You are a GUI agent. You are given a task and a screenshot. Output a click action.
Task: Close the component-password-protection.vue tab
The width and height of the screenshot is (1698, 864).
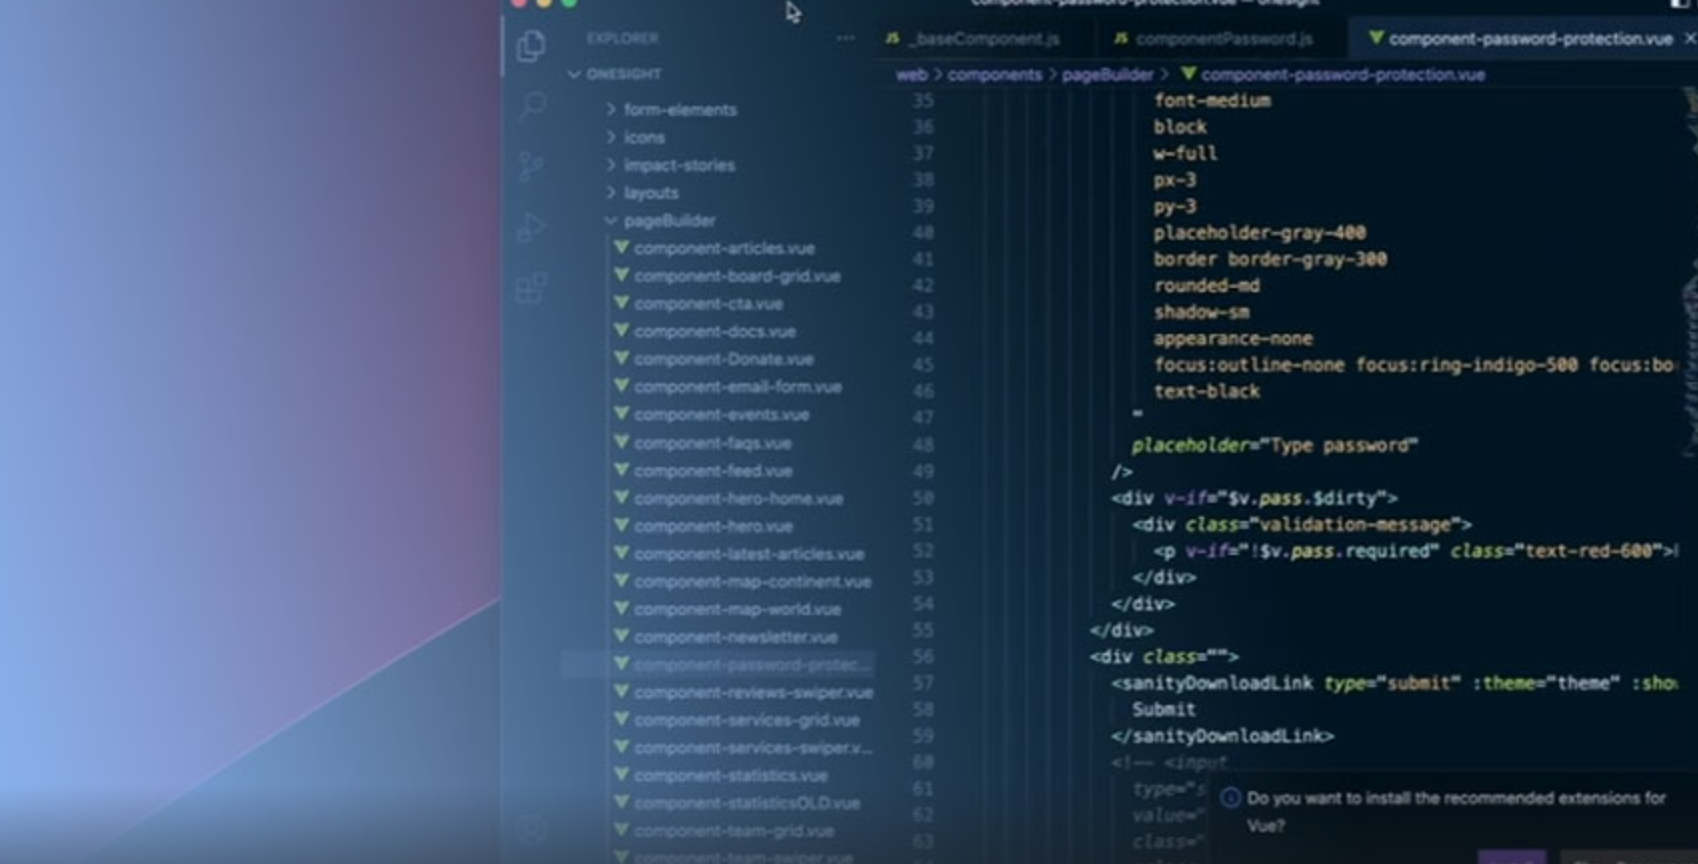click(1690, 38)
